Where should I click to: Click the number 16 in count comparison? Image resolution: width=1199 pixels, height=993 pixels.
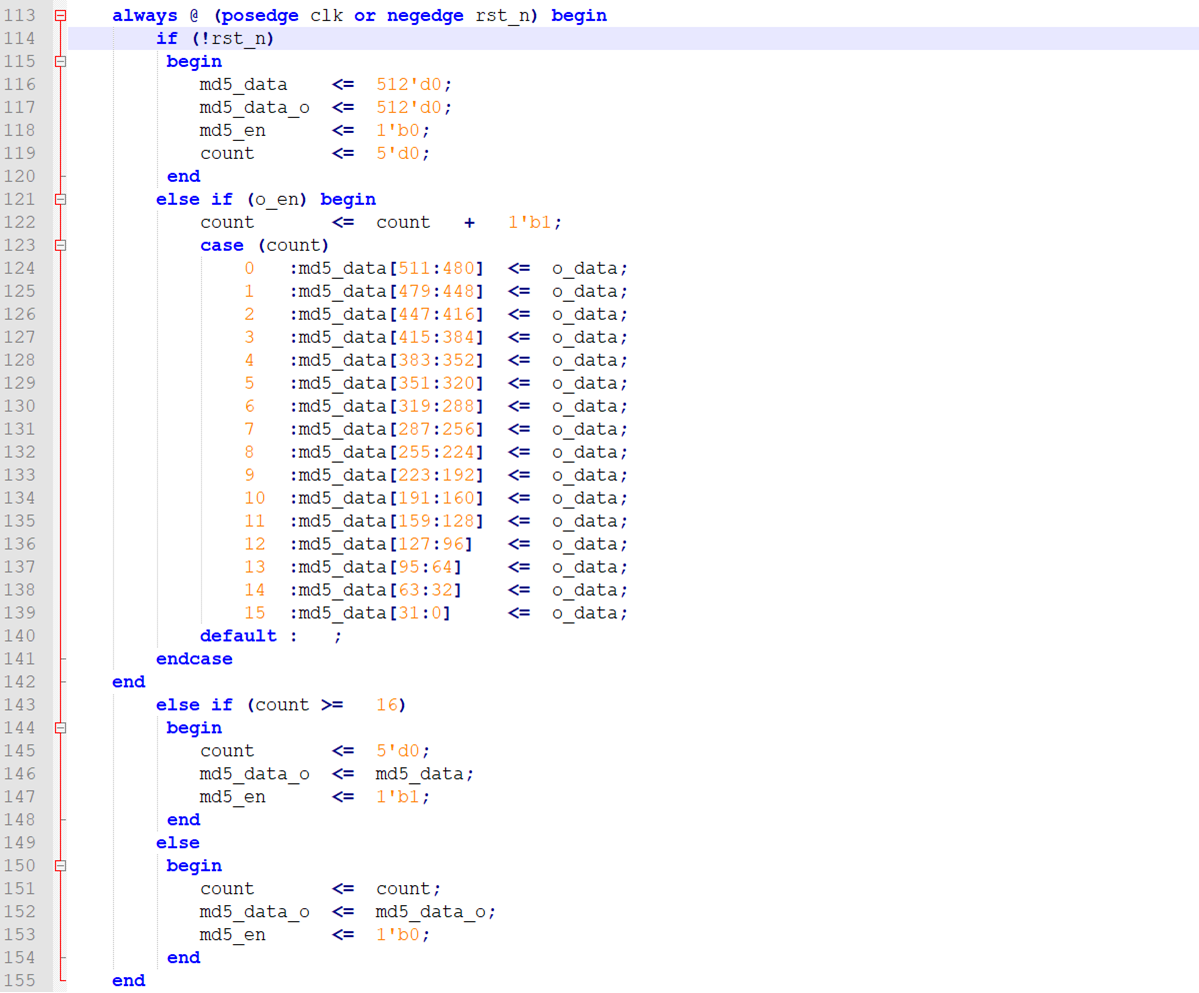(x=387, y=706)
